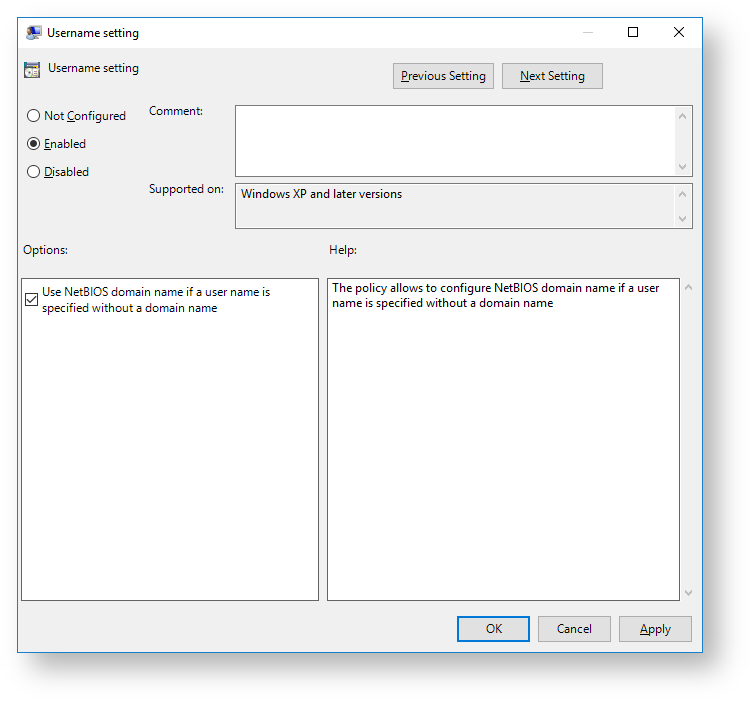Click the Help pane scroll down arrow
Viewport: 751px width, 701px height.
[x=688, y=592]
